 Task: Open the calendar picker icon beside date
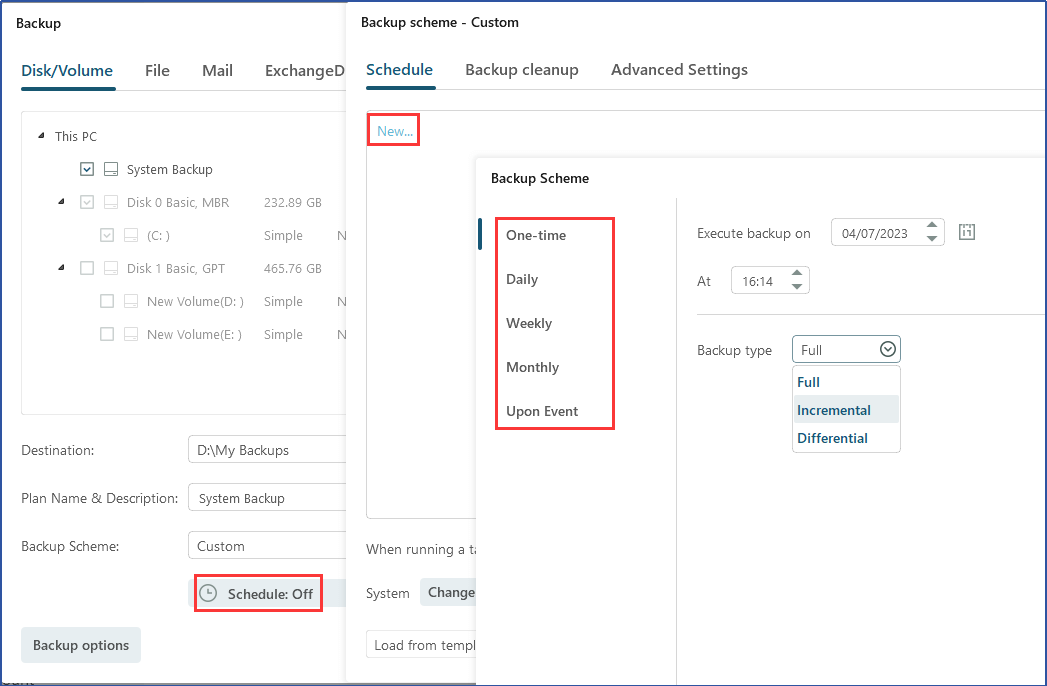pos(966,233)
